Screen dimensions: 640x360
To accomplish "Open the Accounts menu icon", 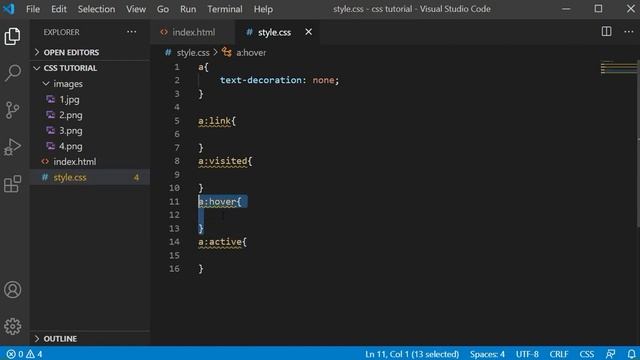I will [13, 290].
